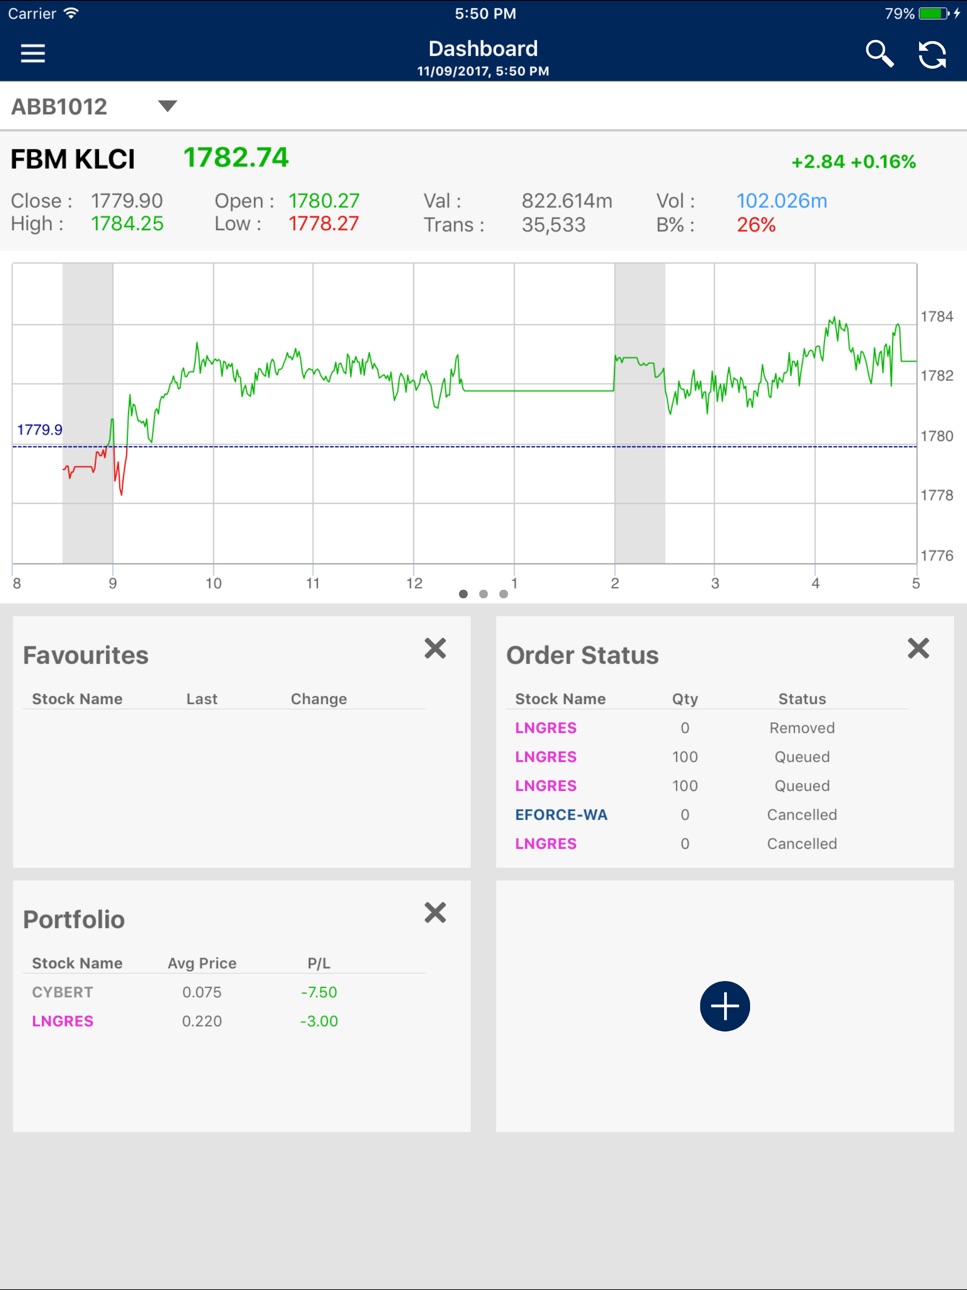This screenshot has height=1290, width=967.
Task: Open the hamburger menu
Action: tap(33, 53)
